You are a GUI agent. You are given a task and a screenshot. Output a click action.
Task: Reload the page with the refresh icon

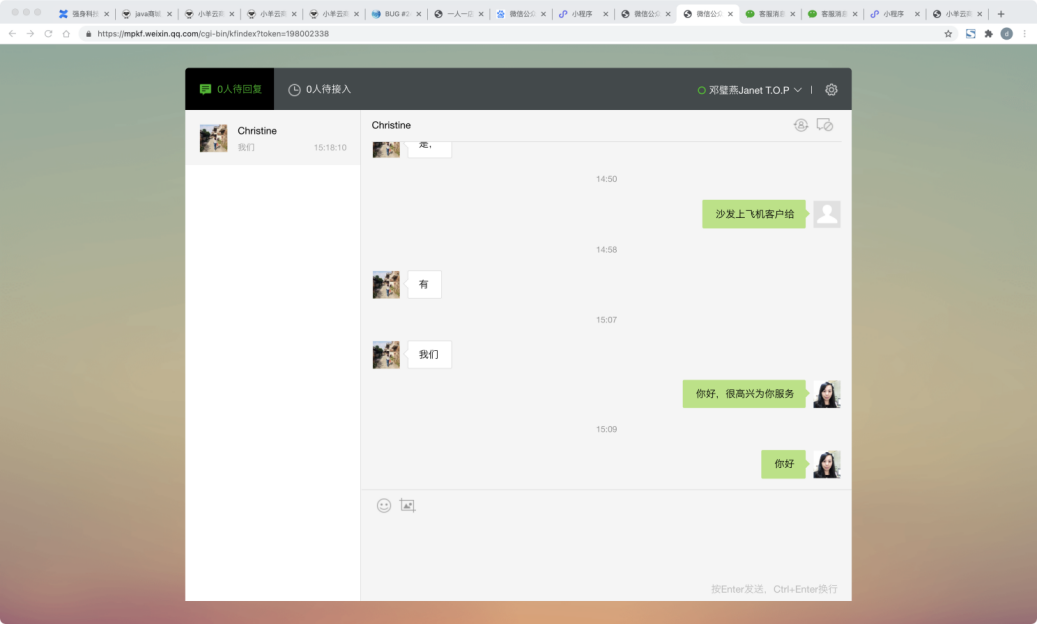[x=47, y=33]
